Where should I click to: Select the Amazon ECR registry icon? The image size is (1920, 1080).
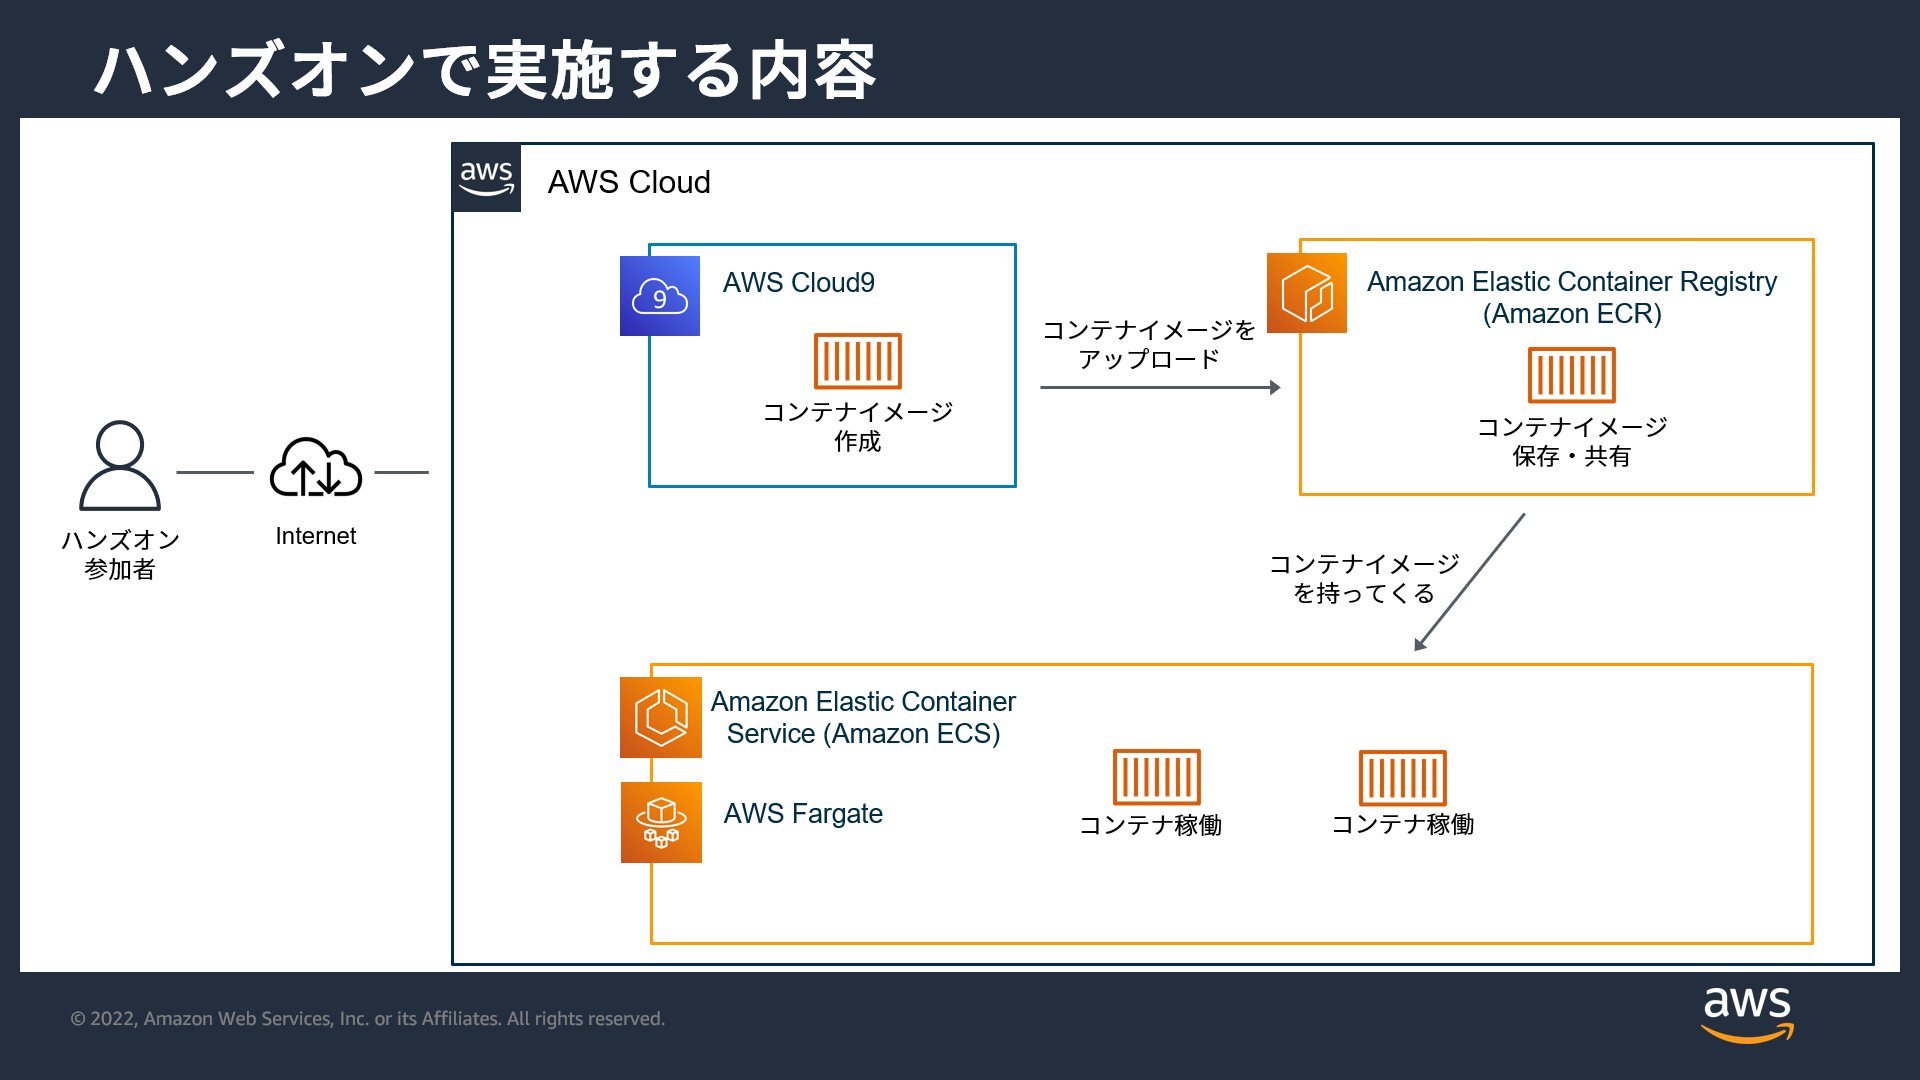1307,293
